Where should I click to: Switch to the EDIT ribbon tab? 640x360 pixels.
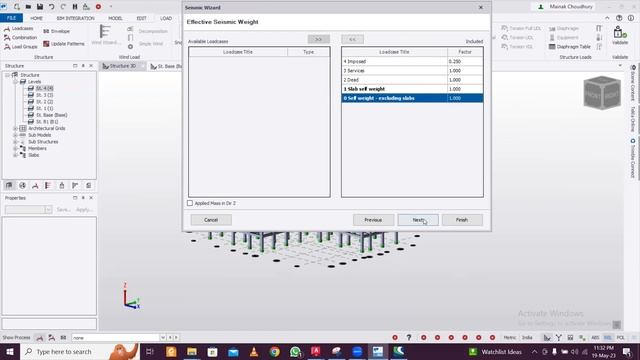(142, 18)
